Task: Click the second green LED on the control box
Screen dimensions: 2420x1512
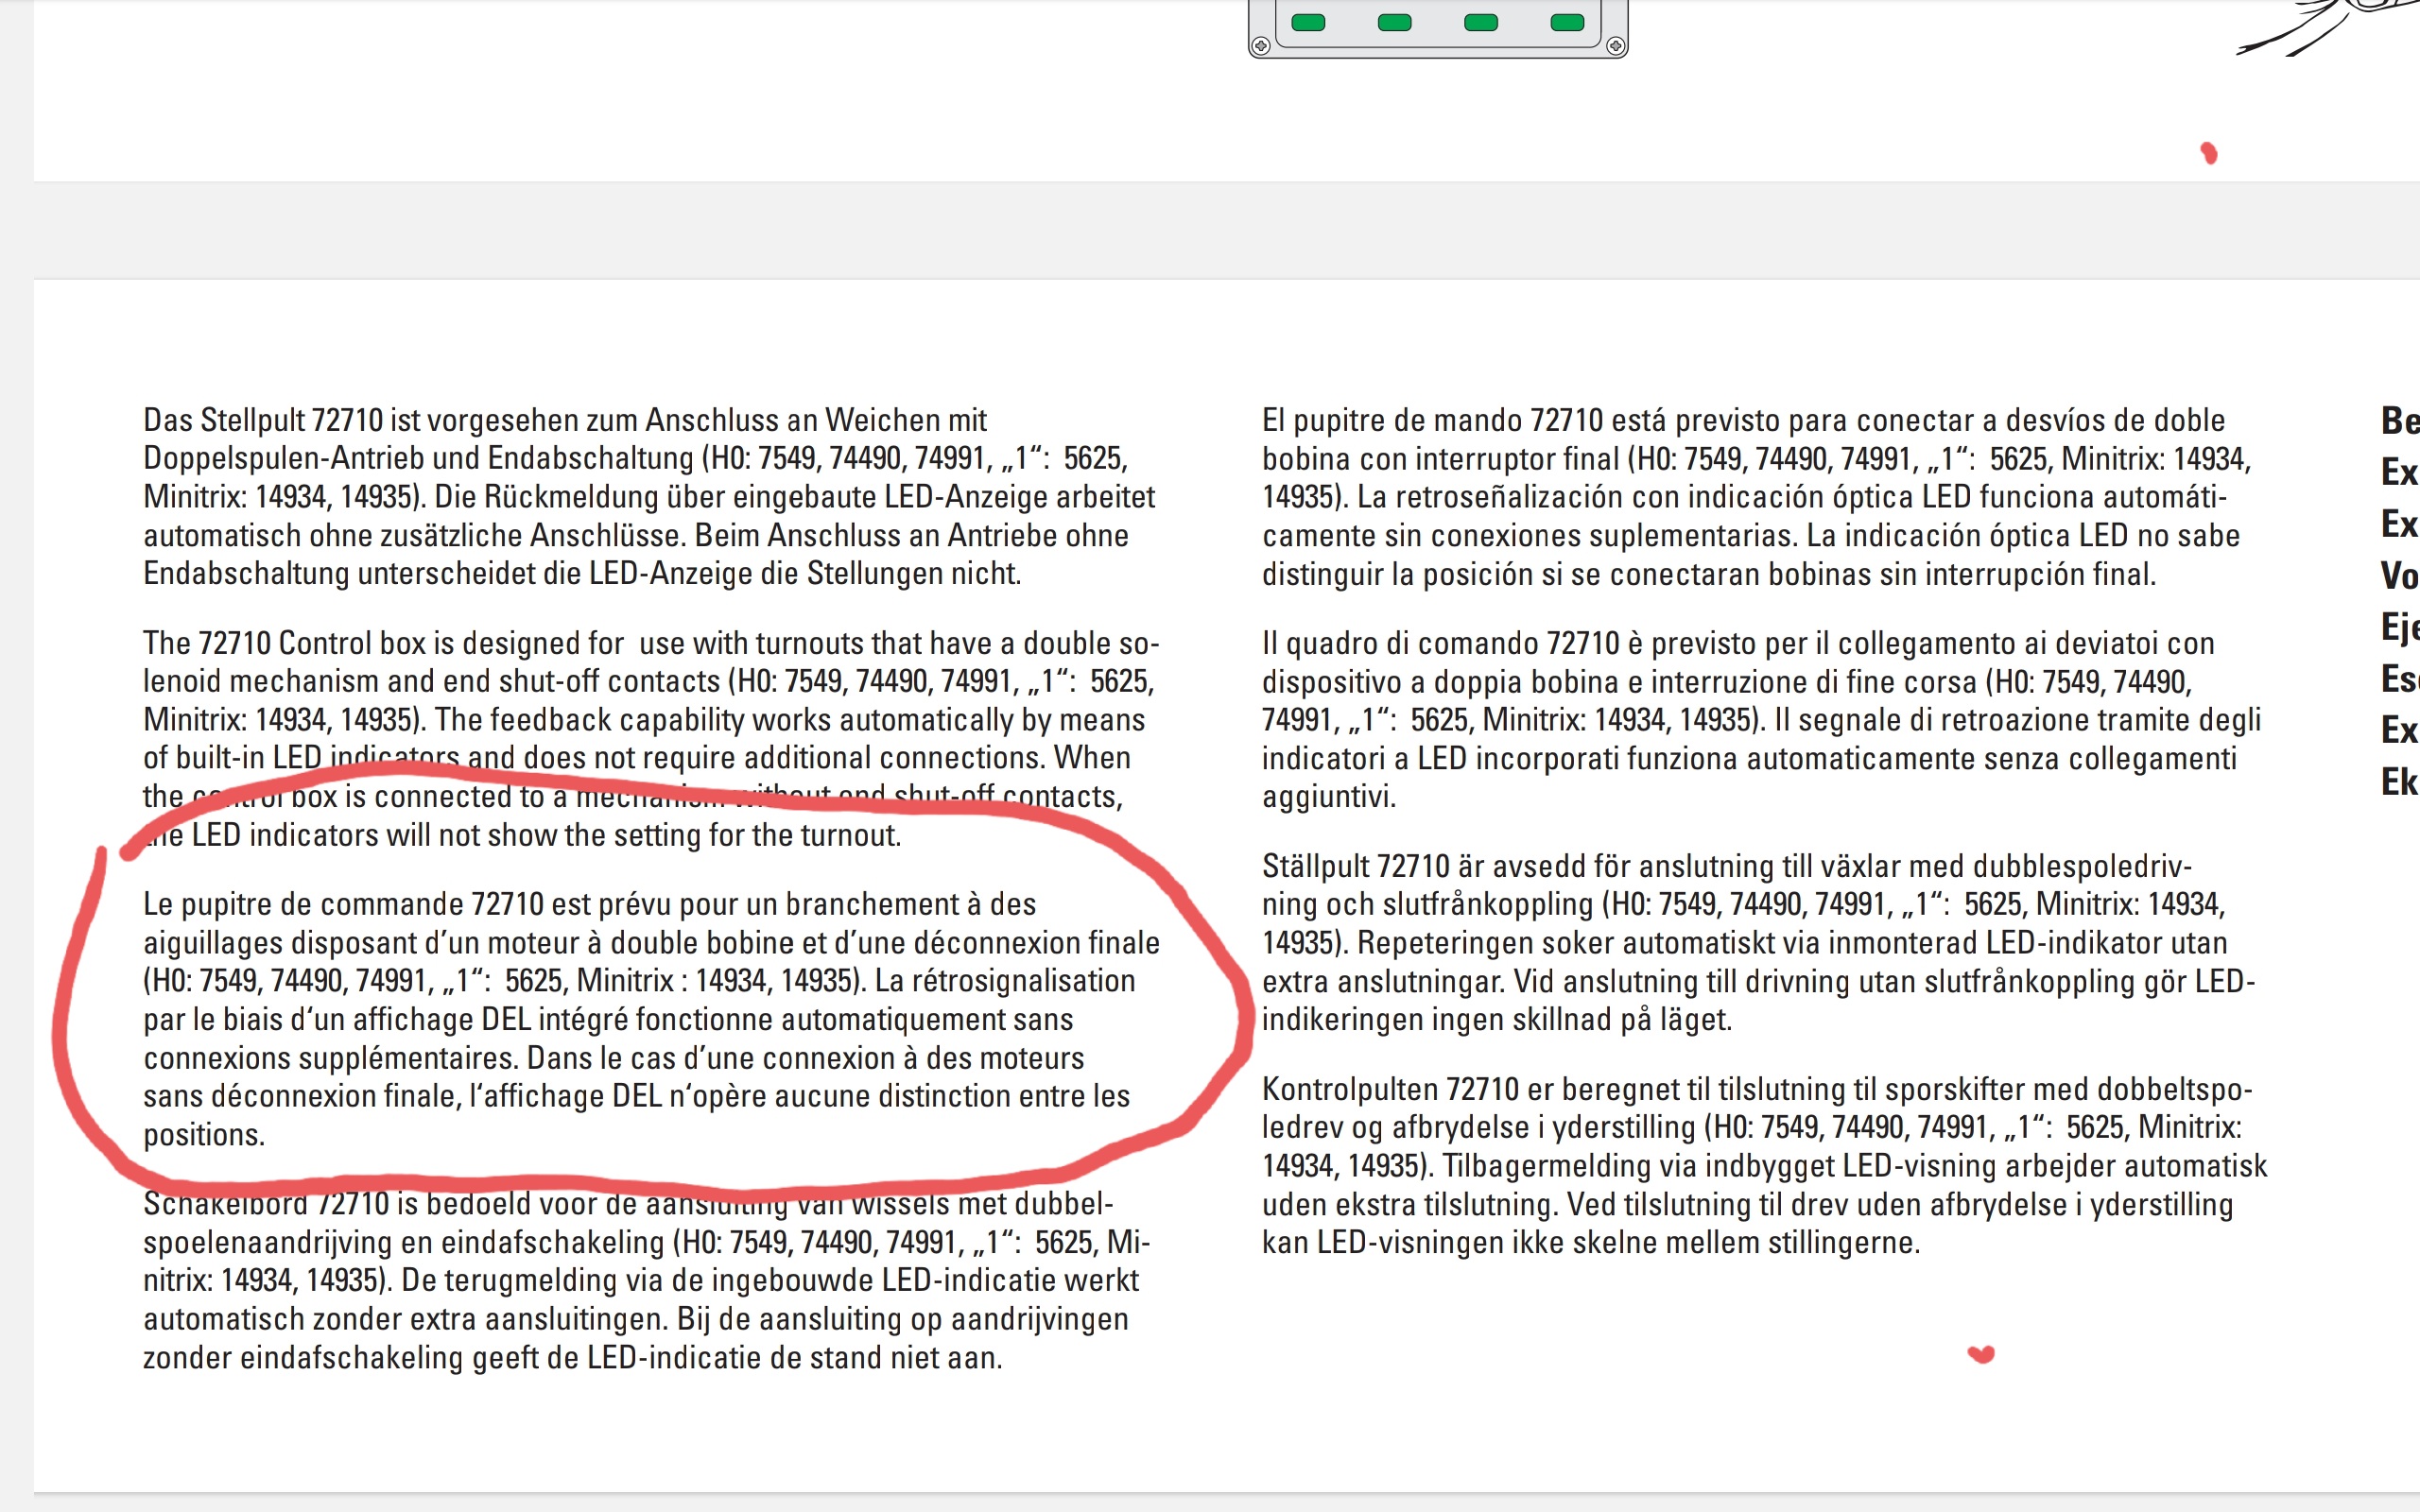Action: tap(1394, 23)
